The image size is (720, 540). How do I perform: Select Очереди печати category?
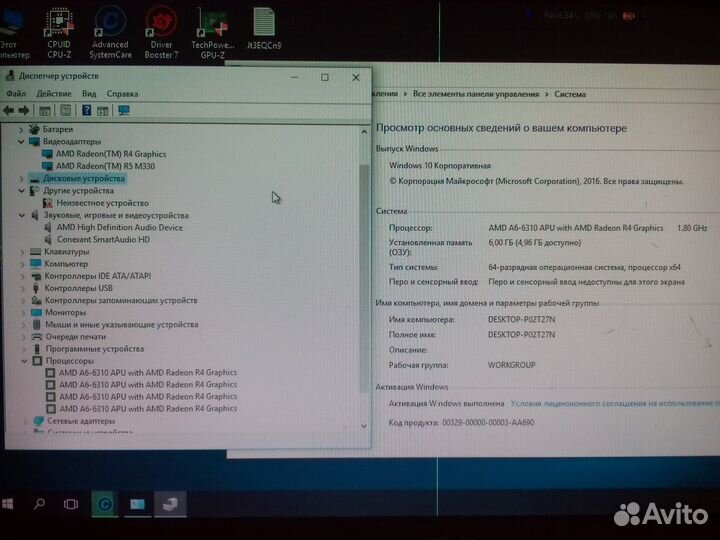pos(75,337)
